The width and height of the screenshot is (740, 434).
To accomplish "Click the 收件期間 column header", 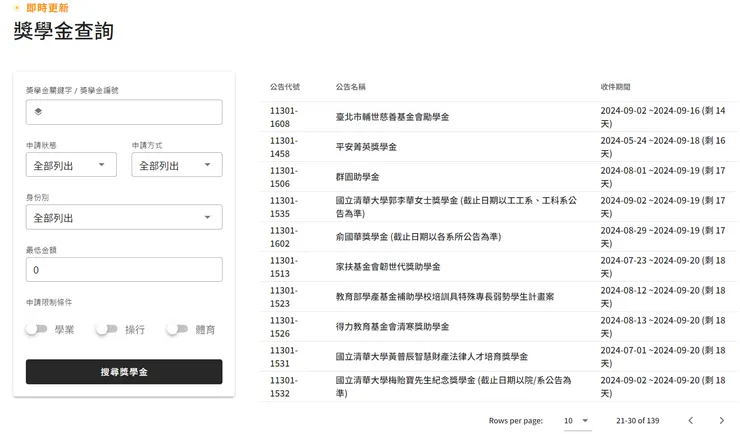I will coord(615,87).
